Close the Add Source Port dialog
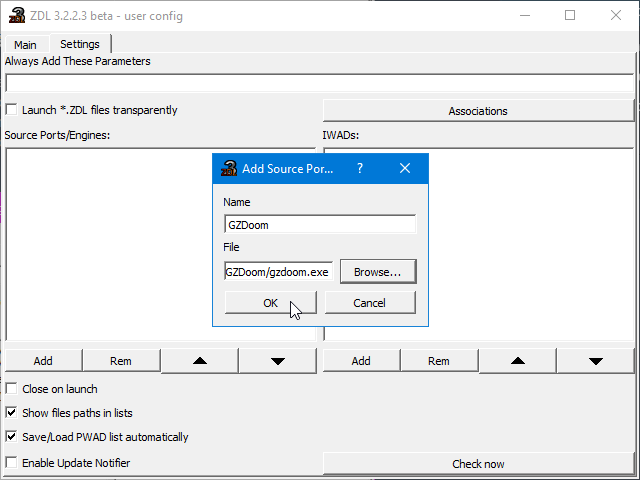 tap(405, 169)
